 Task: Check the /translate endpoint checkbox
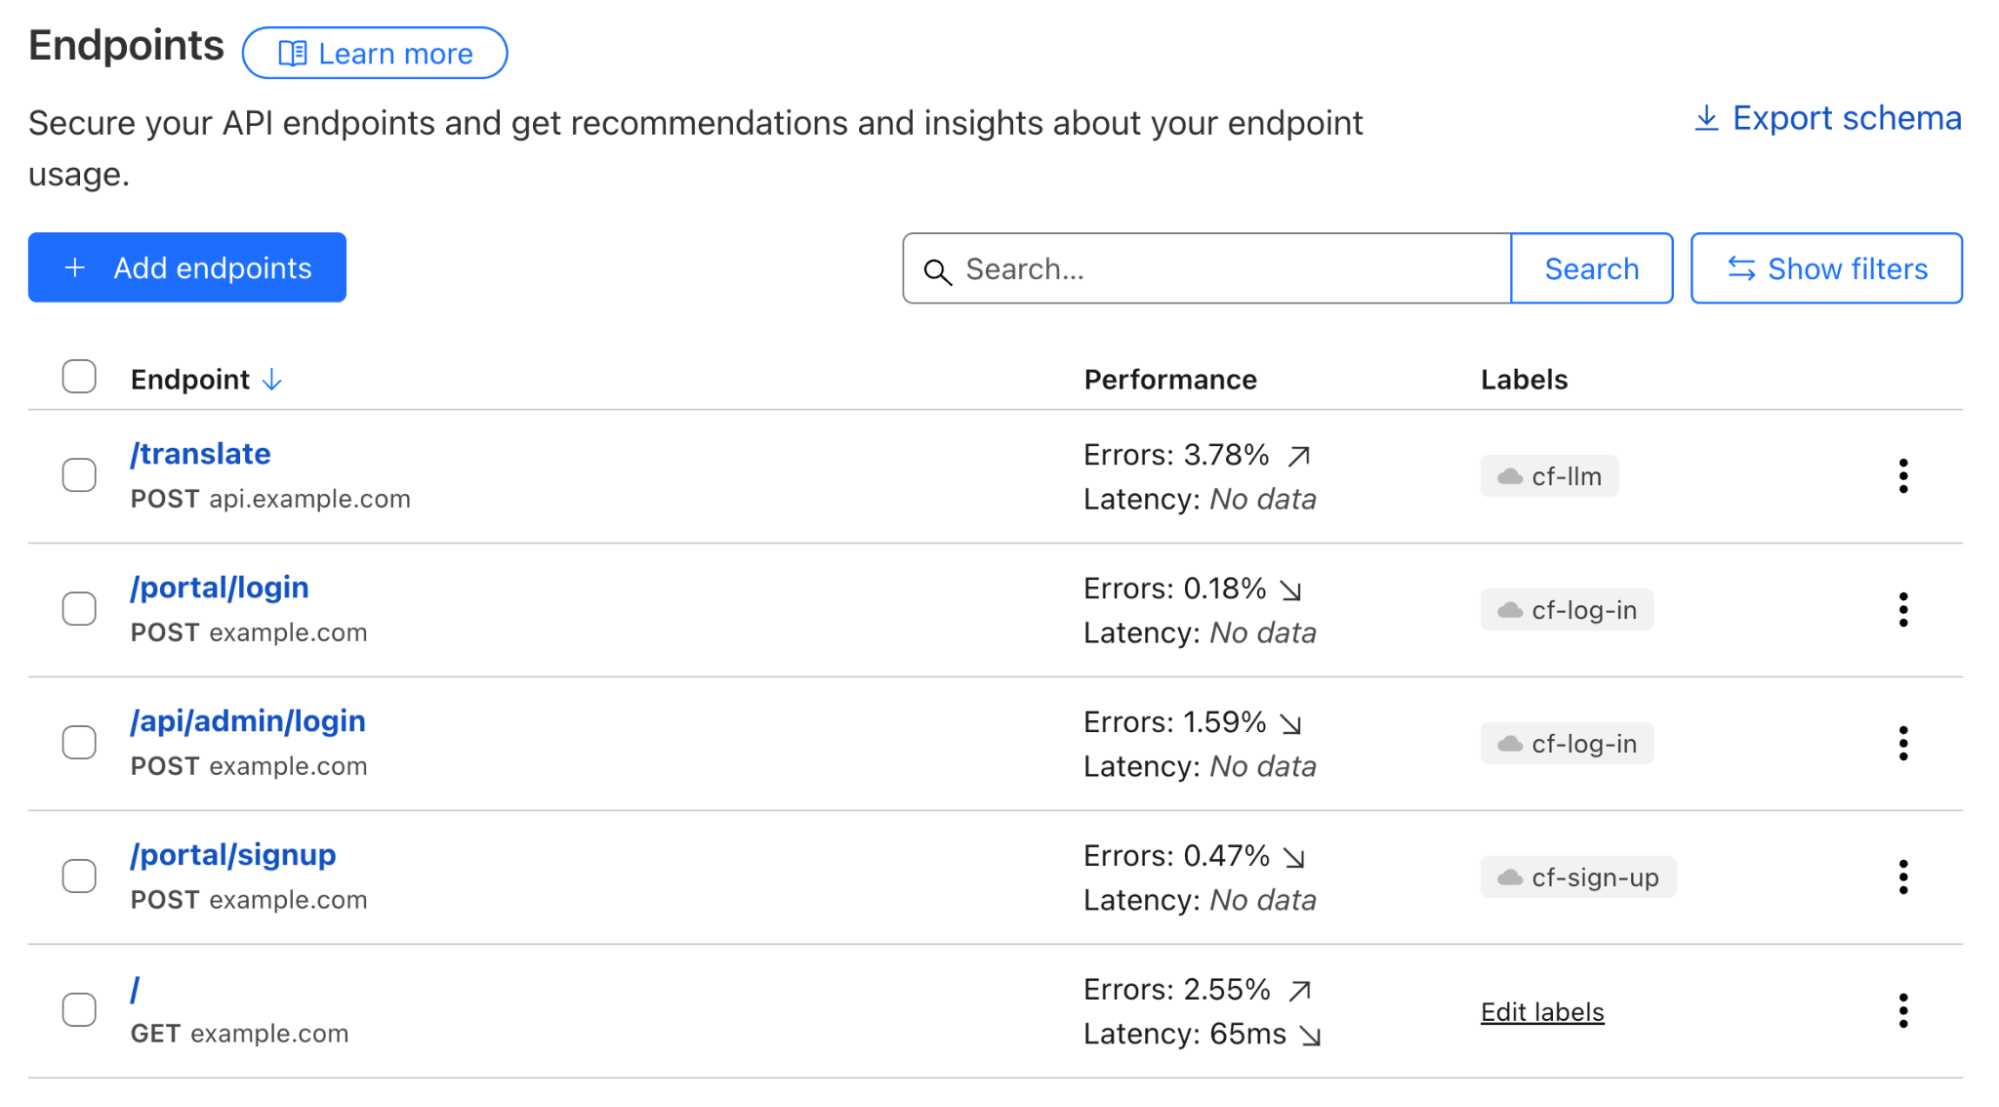coord(79,475)
